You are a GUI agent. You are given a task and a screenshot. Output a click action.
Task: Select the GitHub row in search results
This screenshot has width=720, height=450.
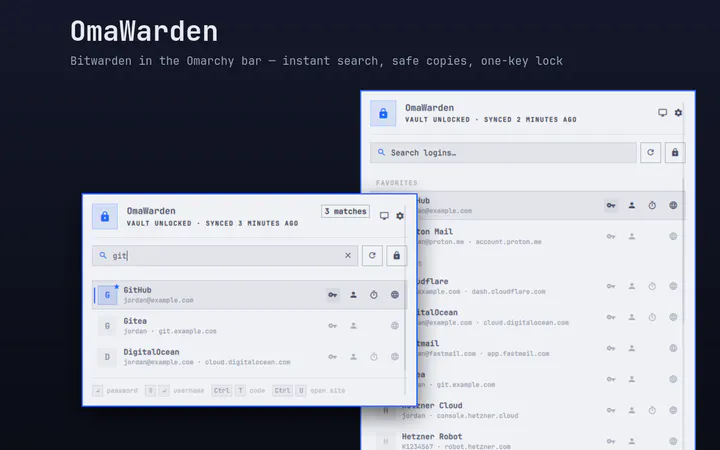point(249,295)
